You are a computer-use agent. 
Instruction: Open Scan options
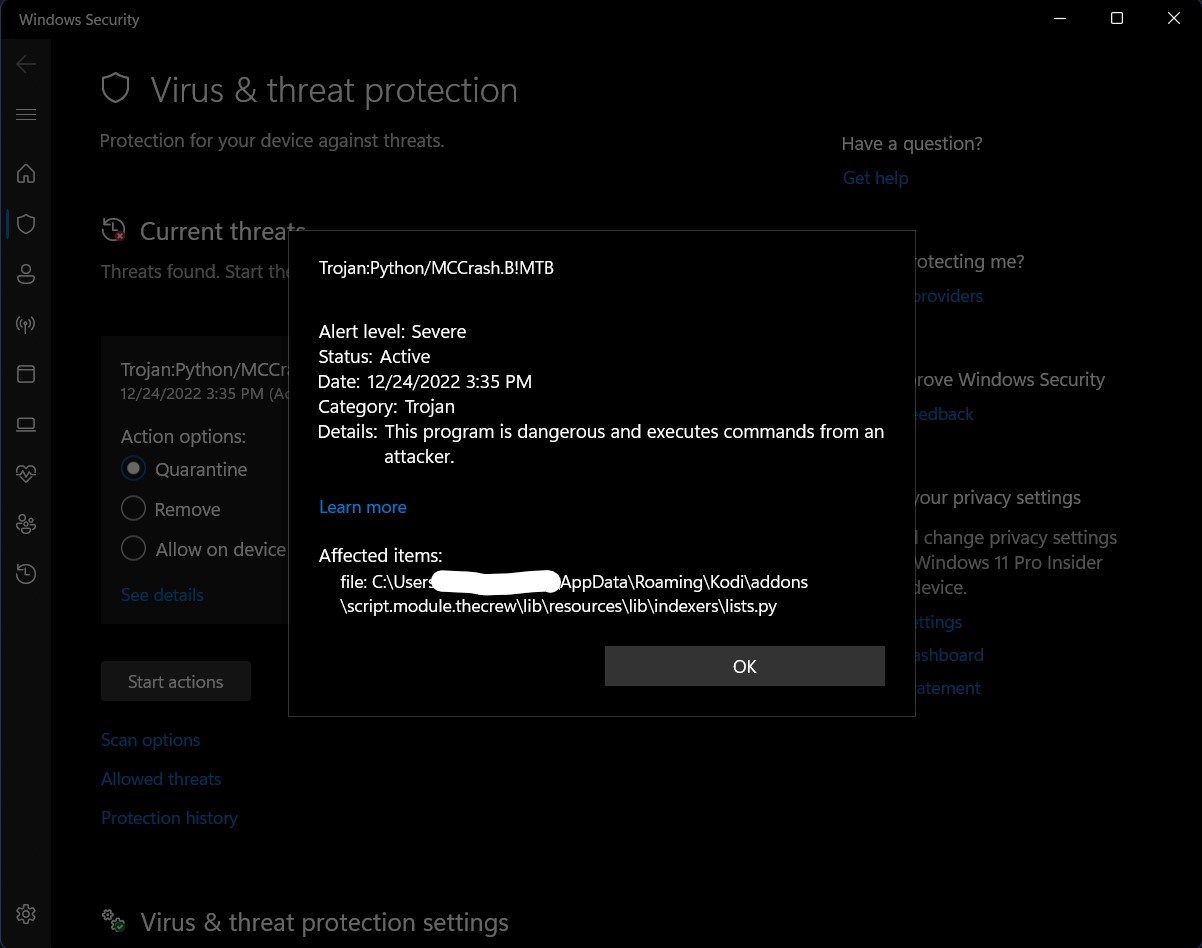pyautogui.click(x=150, y=740)
